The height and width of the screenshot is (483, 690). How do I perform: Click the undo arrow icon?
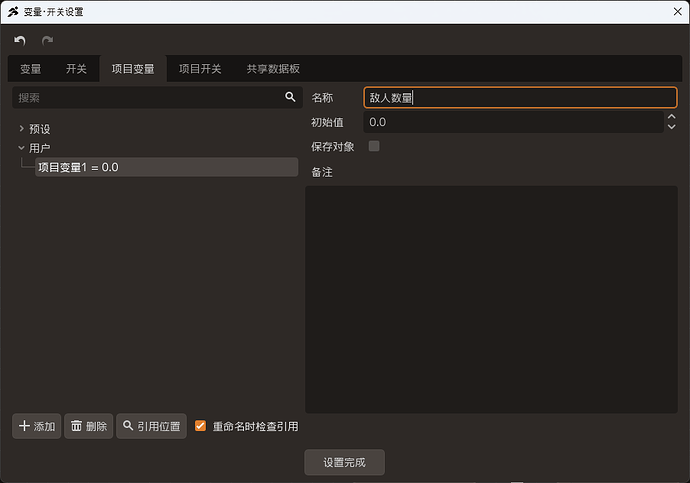tap(20, 40)
